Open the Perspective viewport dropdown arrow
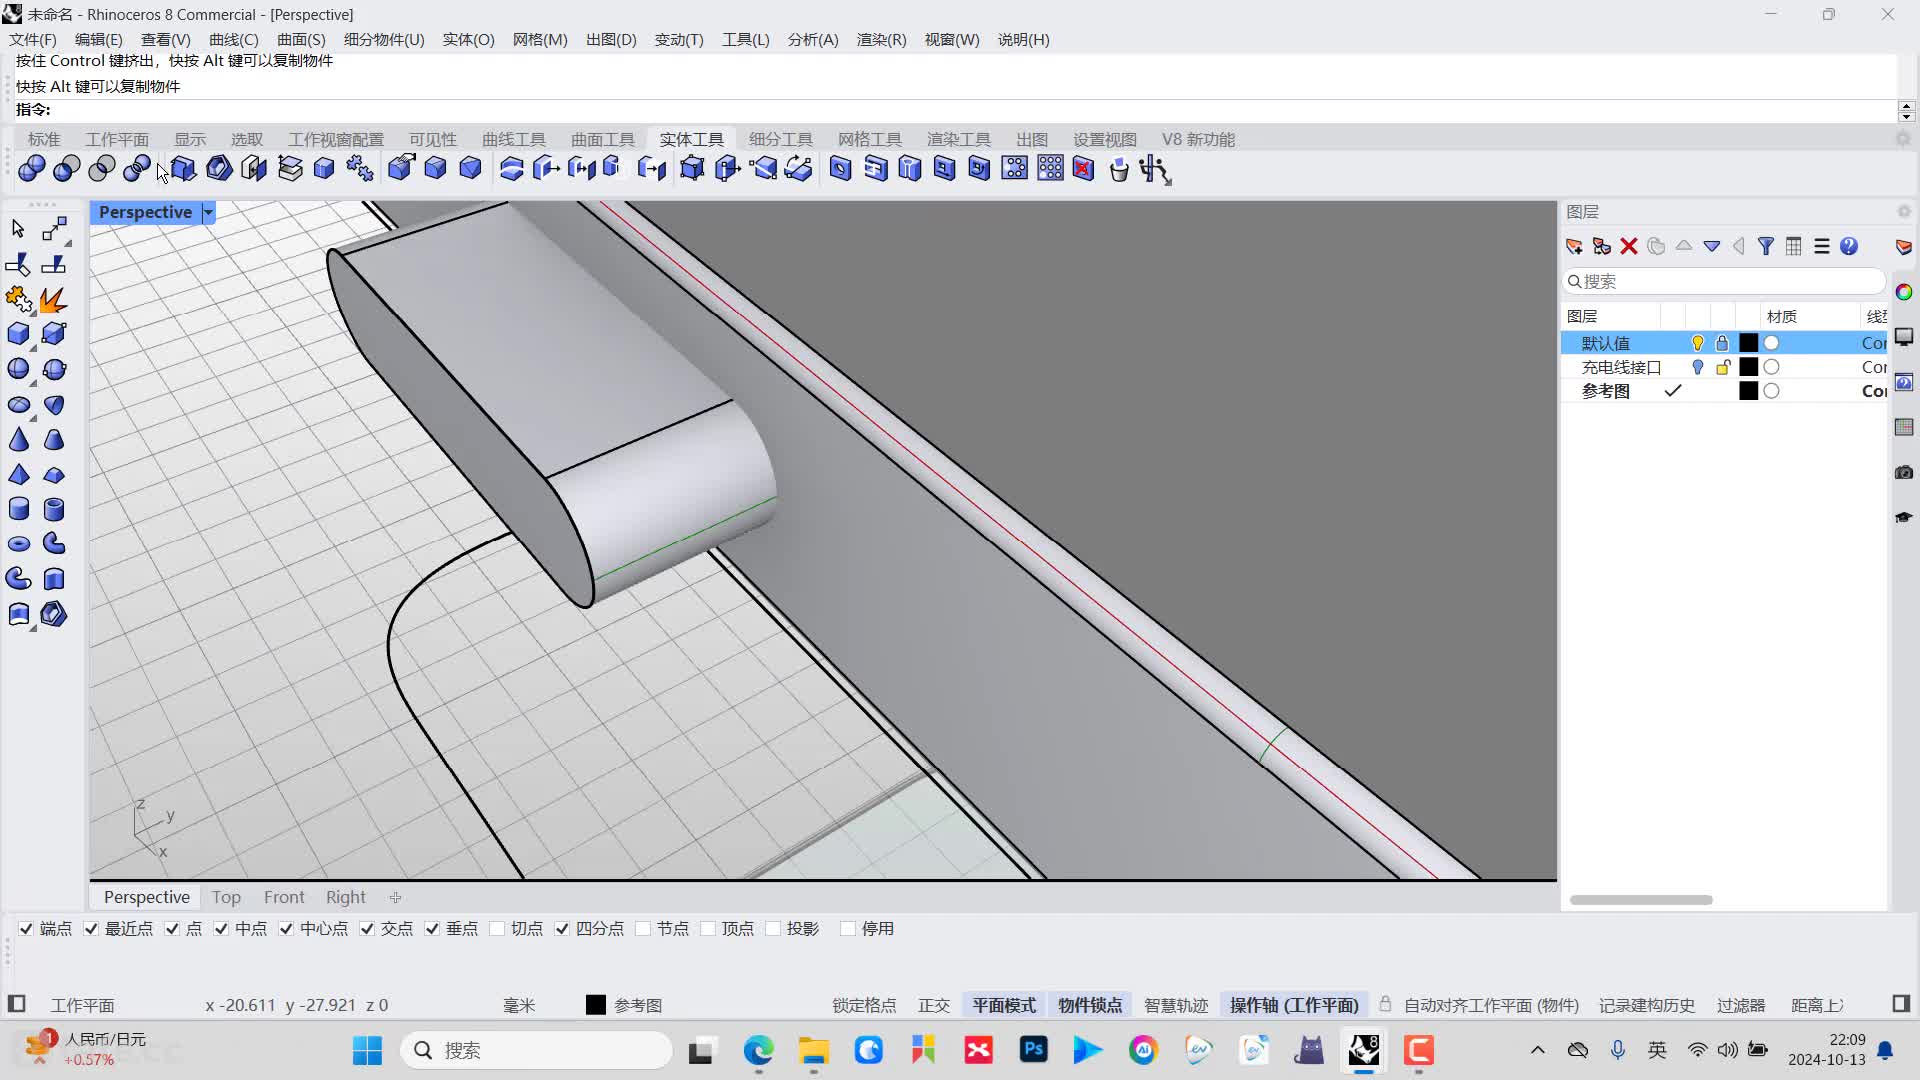Screen dimensions: 1920x1080 (208, 212)
